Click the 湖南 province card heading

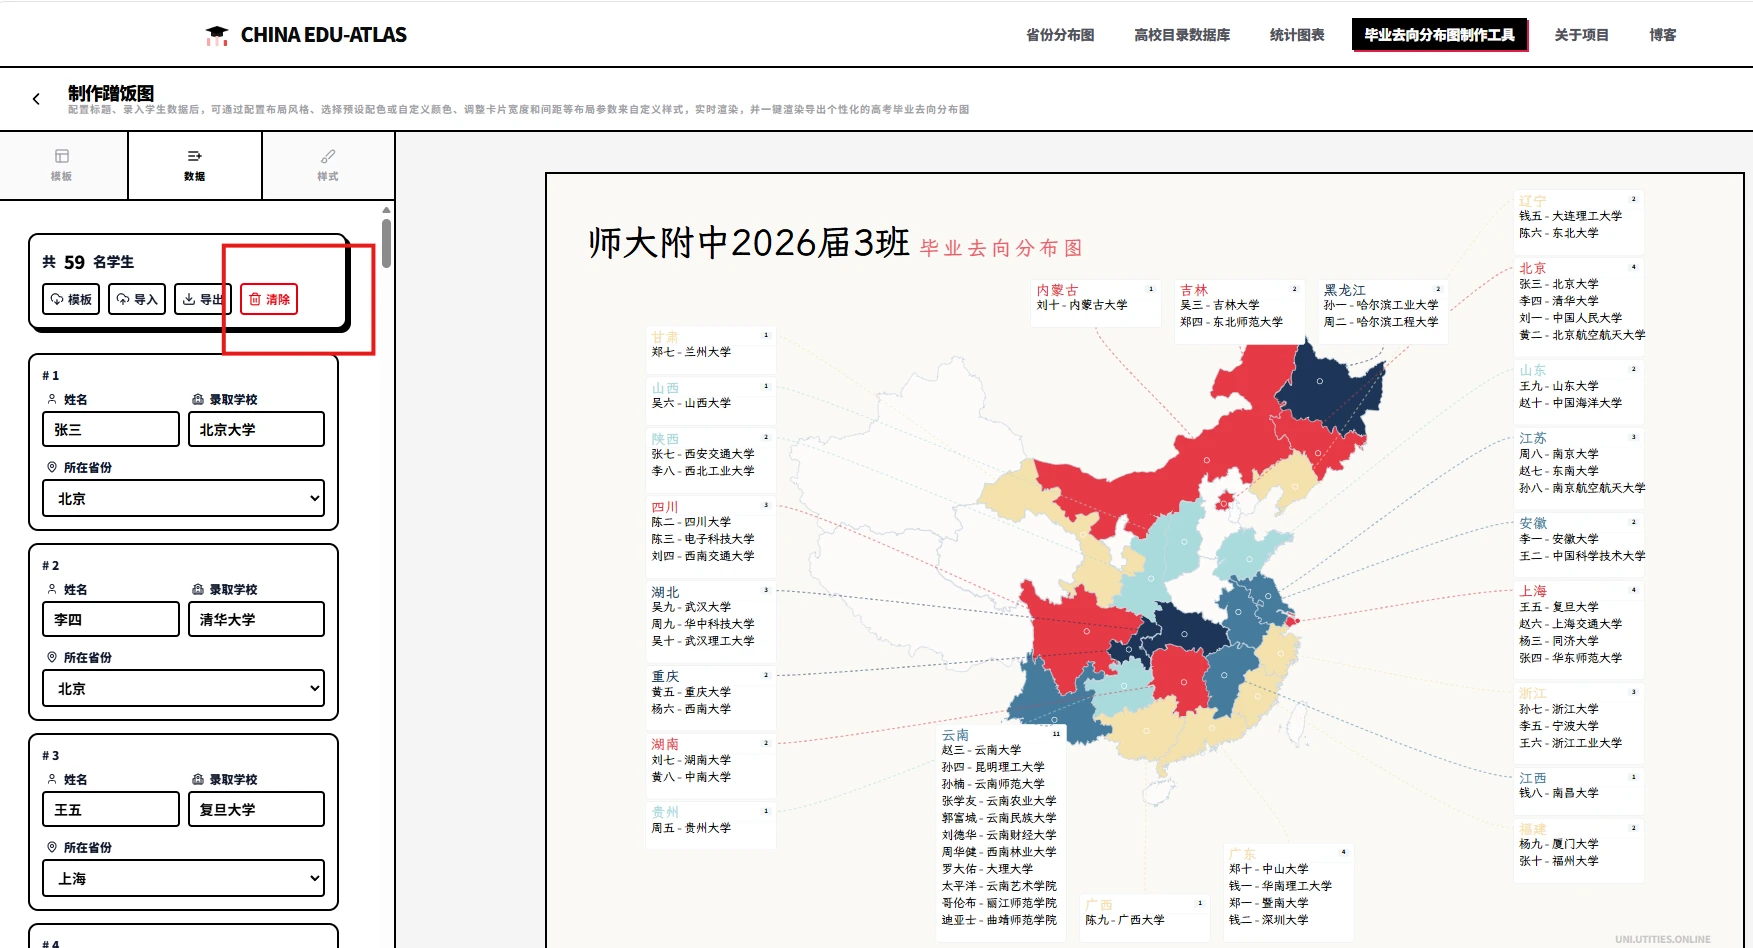click(x=665, y=744)
